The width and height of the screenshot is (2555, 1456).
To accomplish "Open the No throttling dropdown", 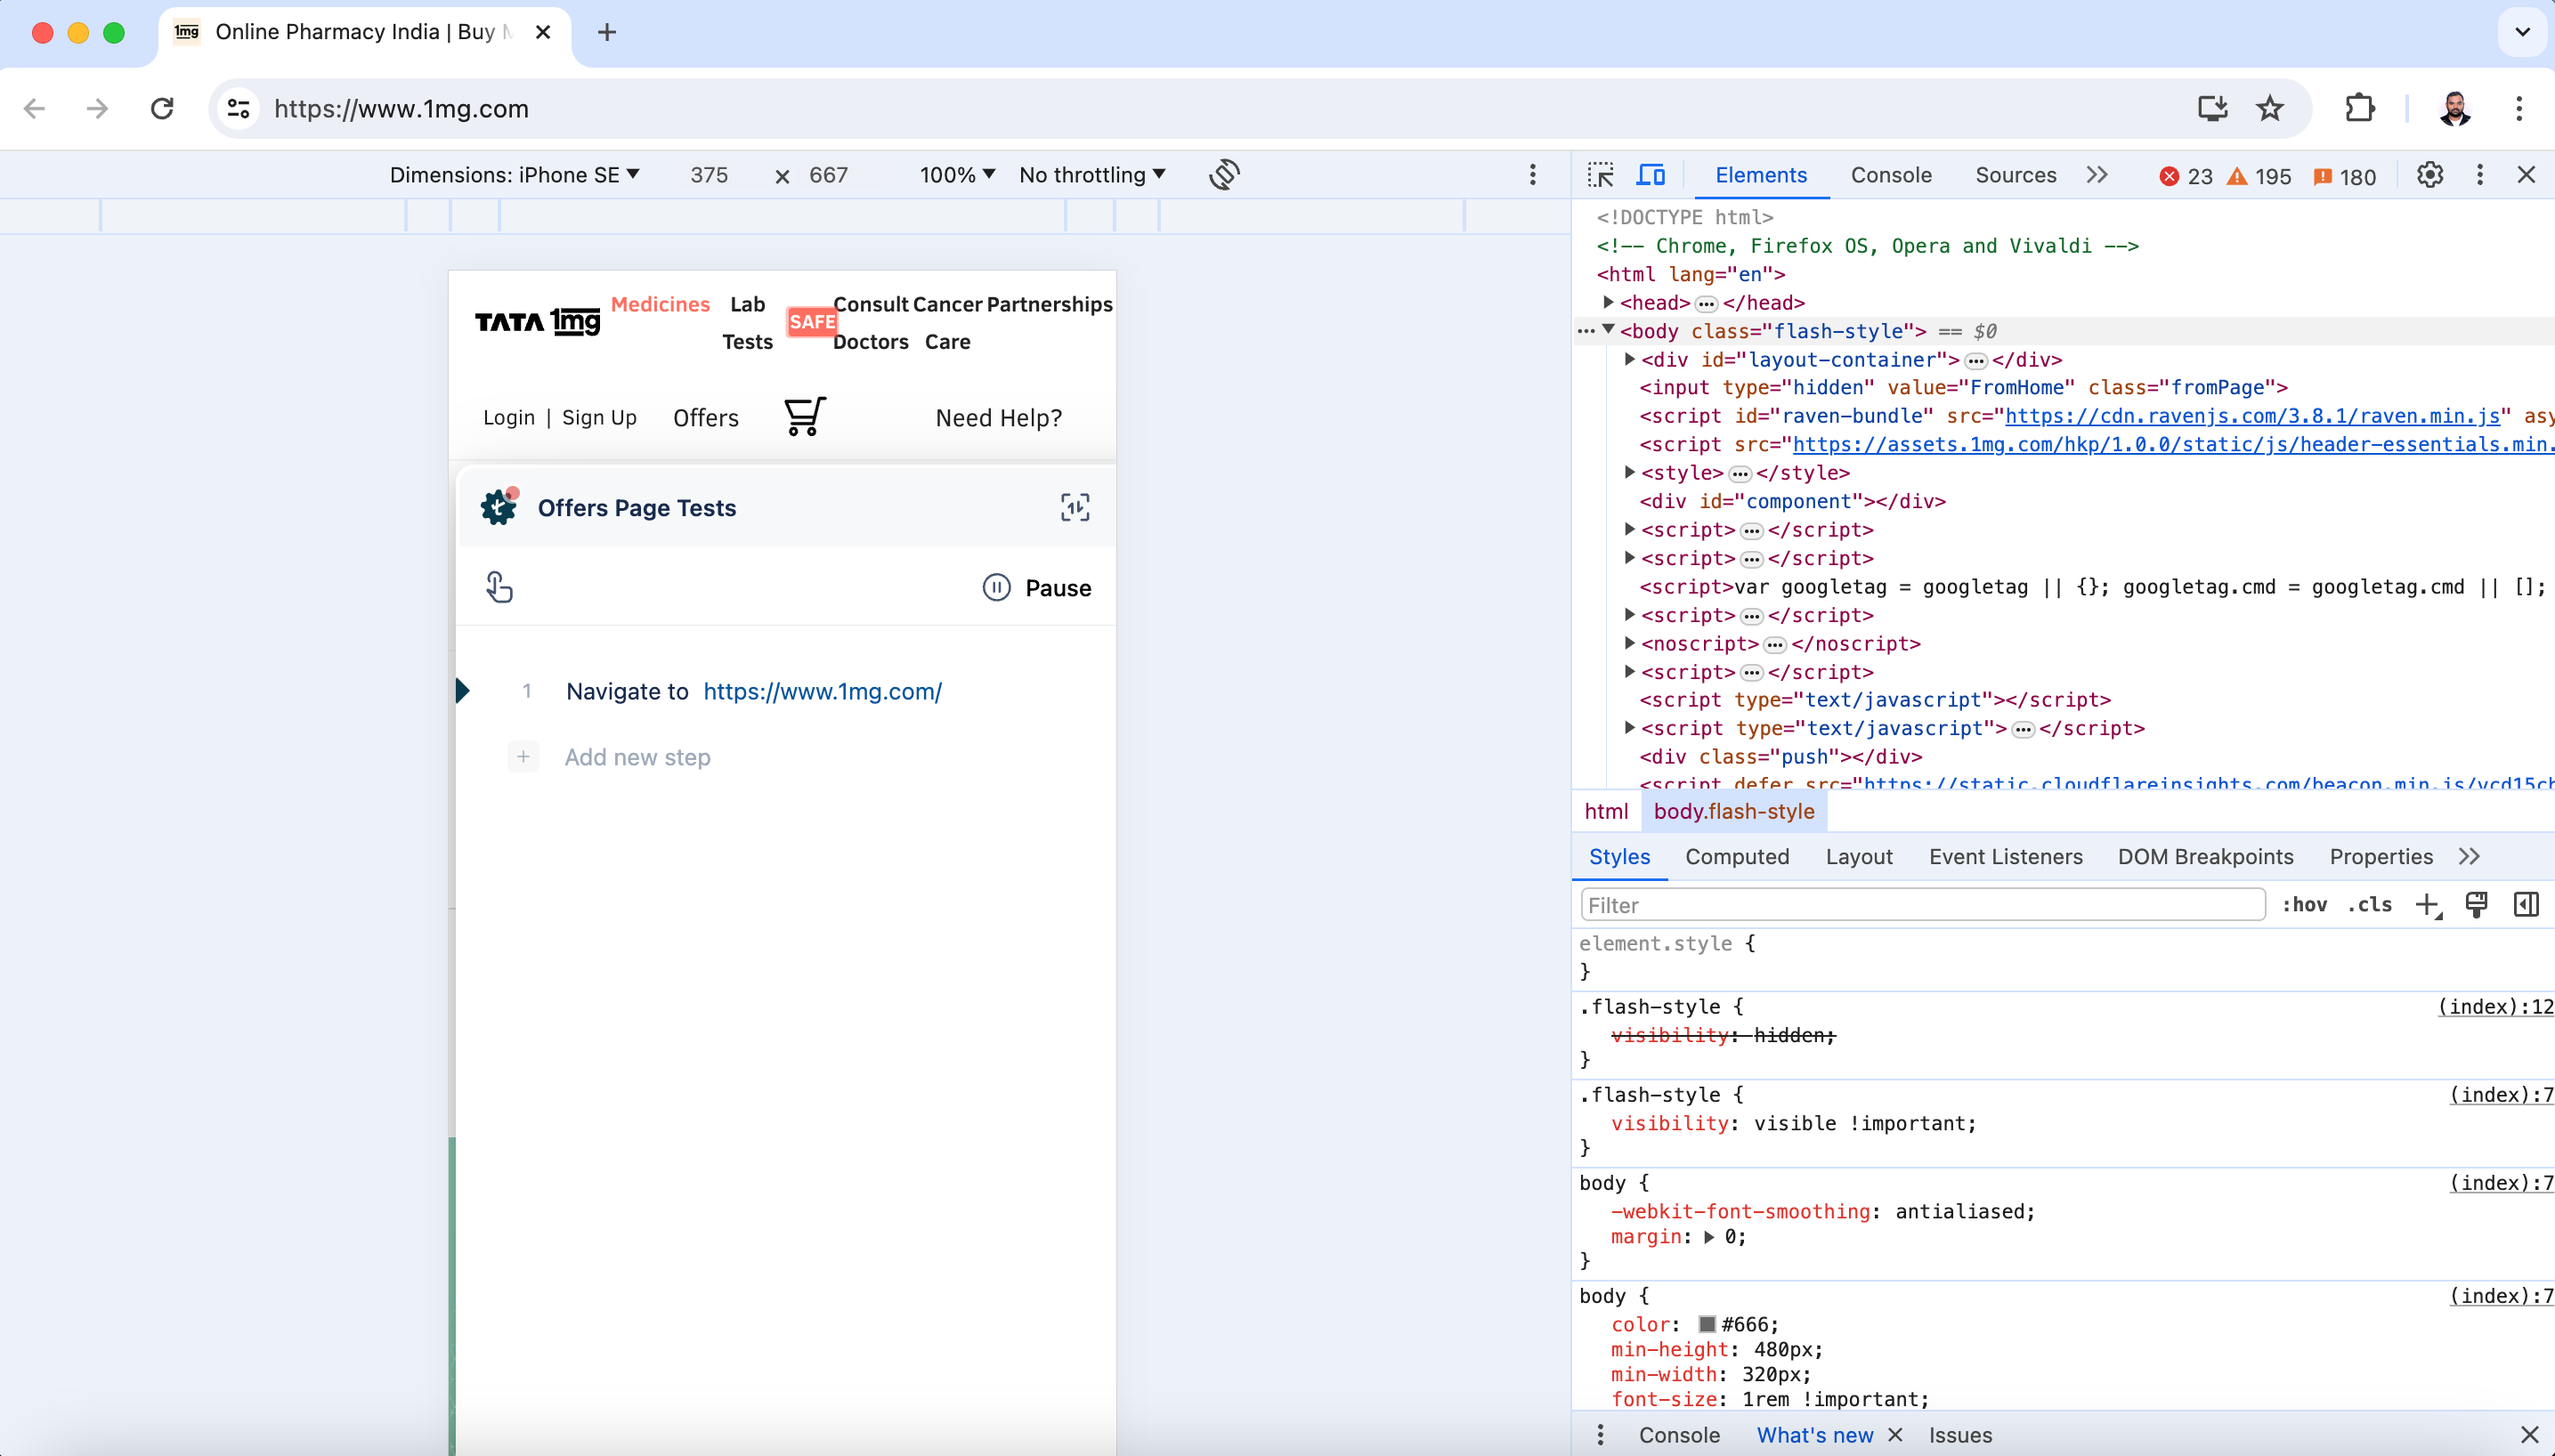I will (x=1092, y=175).
